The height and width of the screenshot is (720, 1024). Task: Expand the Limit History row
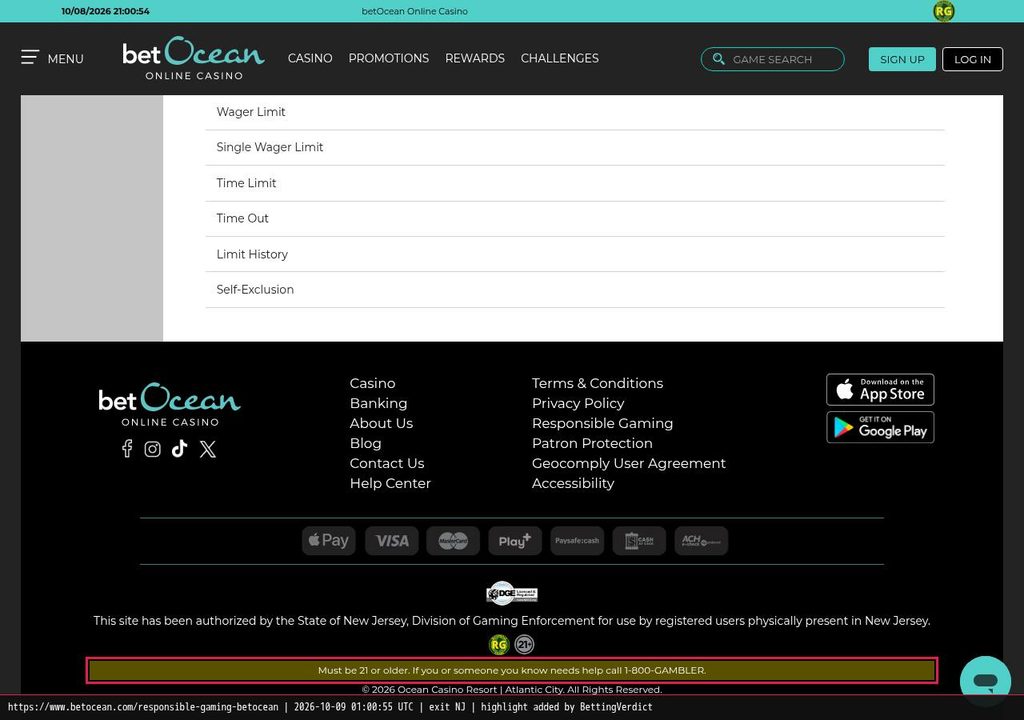click(x=575, y=254)
